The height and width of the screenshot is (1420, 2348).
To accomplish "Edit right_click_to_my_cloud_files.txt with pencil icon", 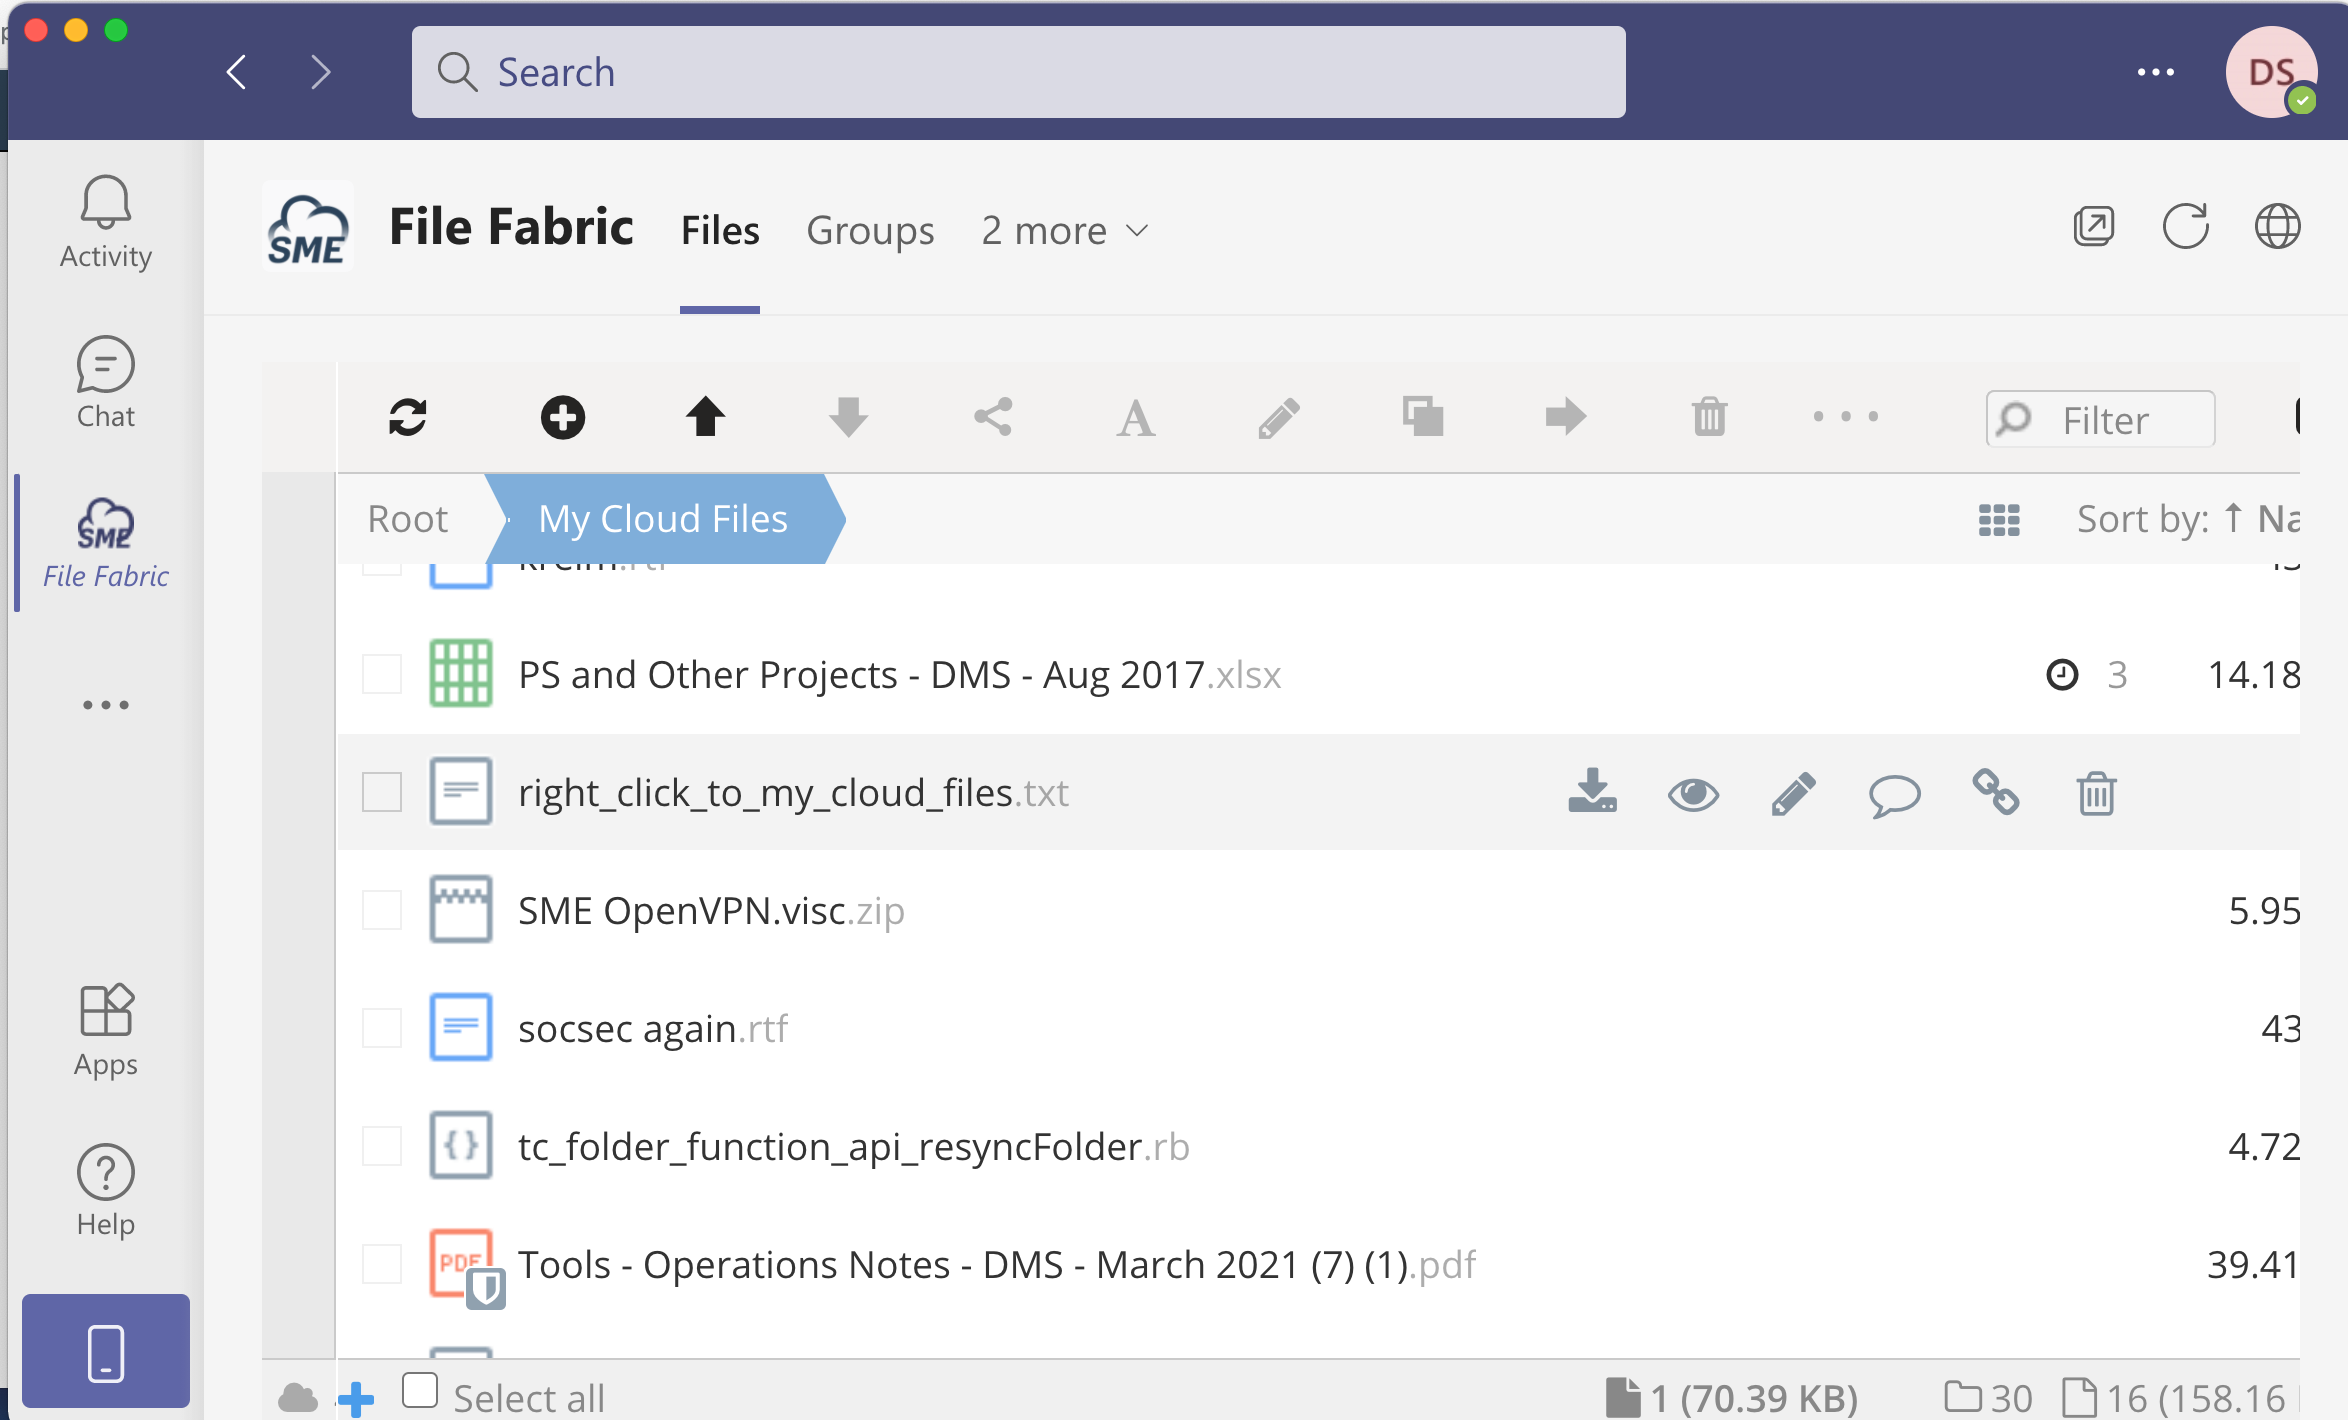I will (x=1793, y=794).
